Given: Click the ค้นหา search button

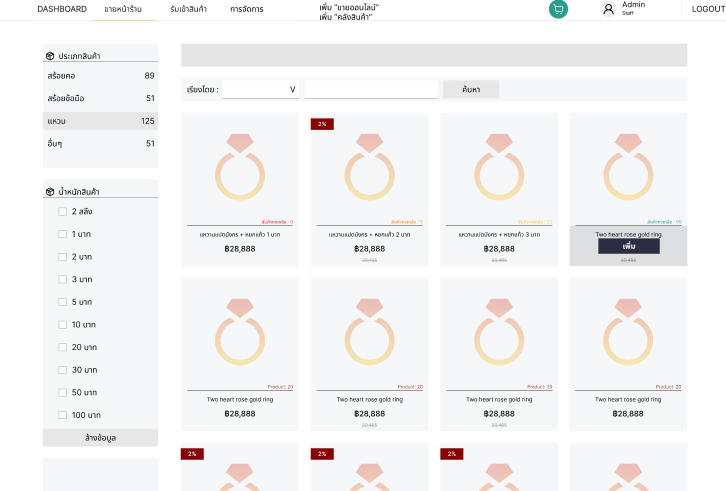Looking at the screenshot, I should tap(470, 90).
